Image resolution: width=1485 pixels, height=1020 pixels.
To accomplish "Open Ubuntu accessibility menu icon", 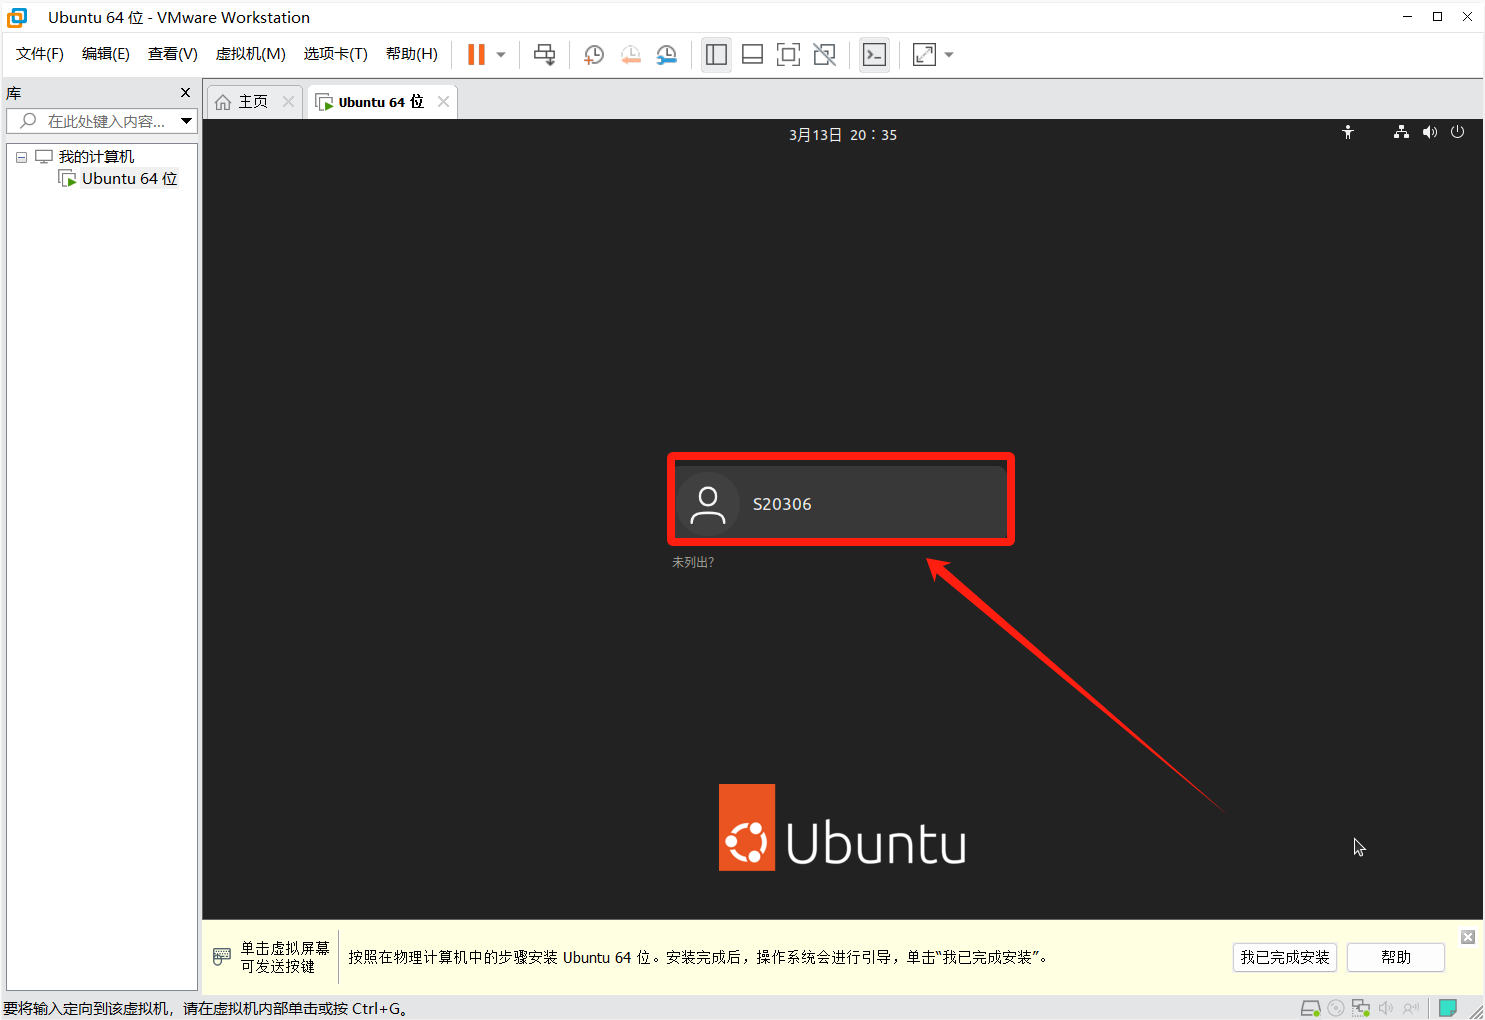I will click(1348, 133).
